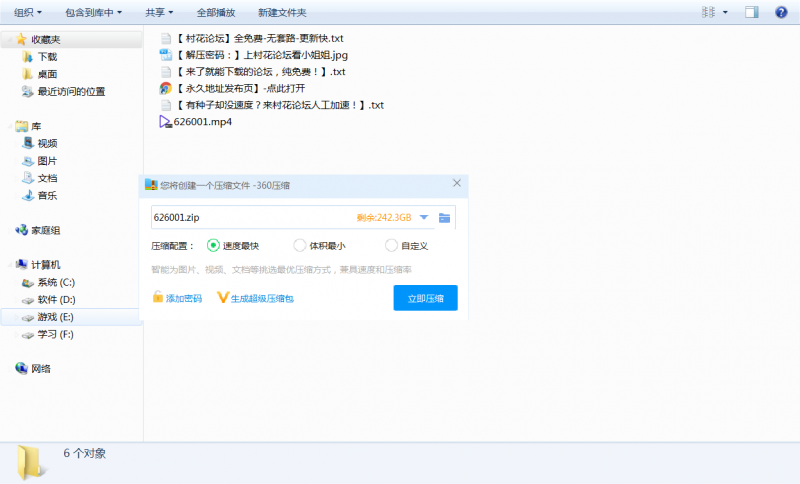Screen dimensions: 800x484
Task: Open the 626001.mp4 video file
Action: [x=202, y=122]
